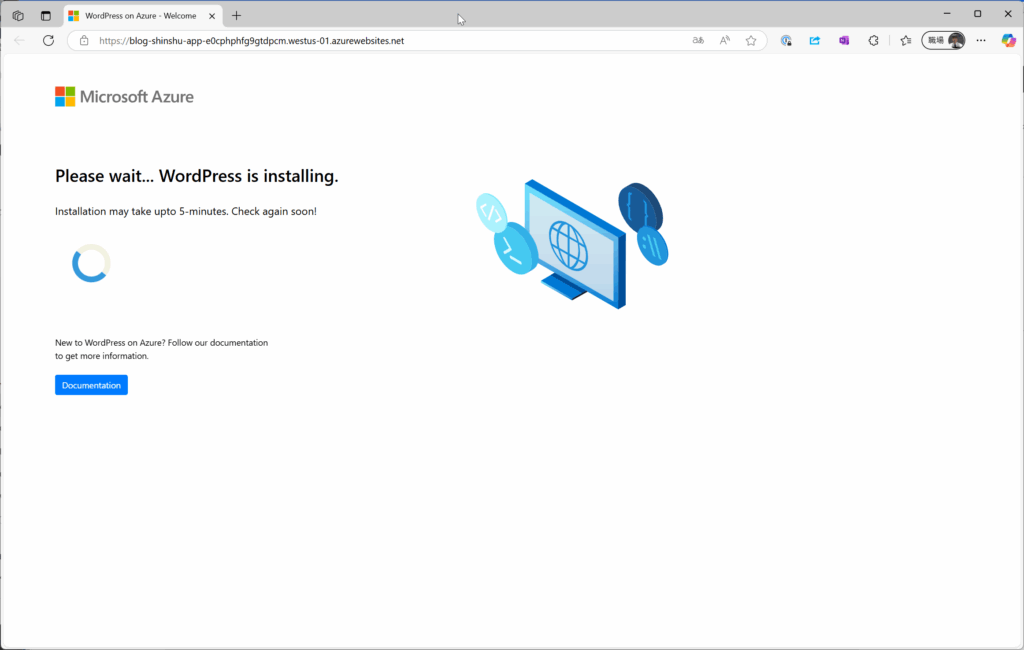Click 'Installation may take upto 5-minutes' text
The image size is (1024, 650).
pyautogui.click(x=185, y=212)
